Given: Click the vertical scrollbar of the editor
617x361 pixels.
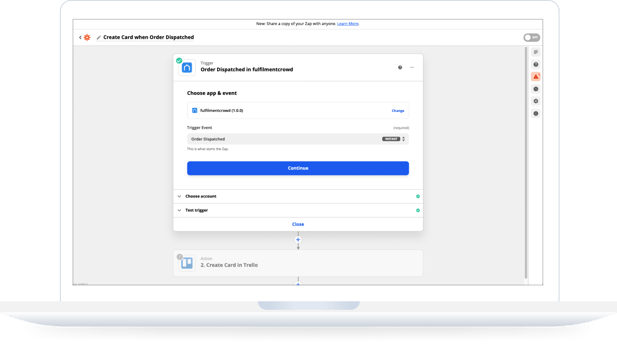Looking at the screenshot, I should pos(526,163).
